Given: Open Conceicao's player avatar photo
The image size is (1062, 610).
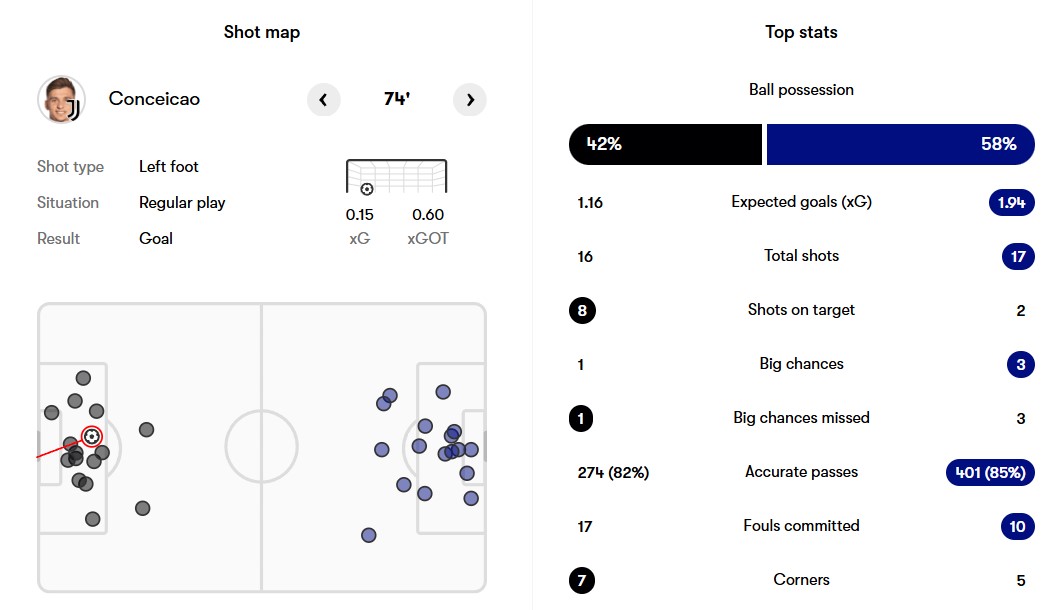Looking at the screenshot, I should coord(61,99).
